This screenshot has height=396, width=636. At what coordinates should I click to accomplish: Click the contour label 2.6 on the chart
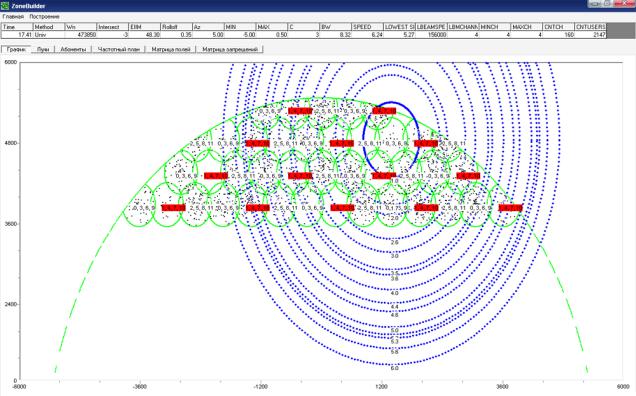[x=394, y=243]
